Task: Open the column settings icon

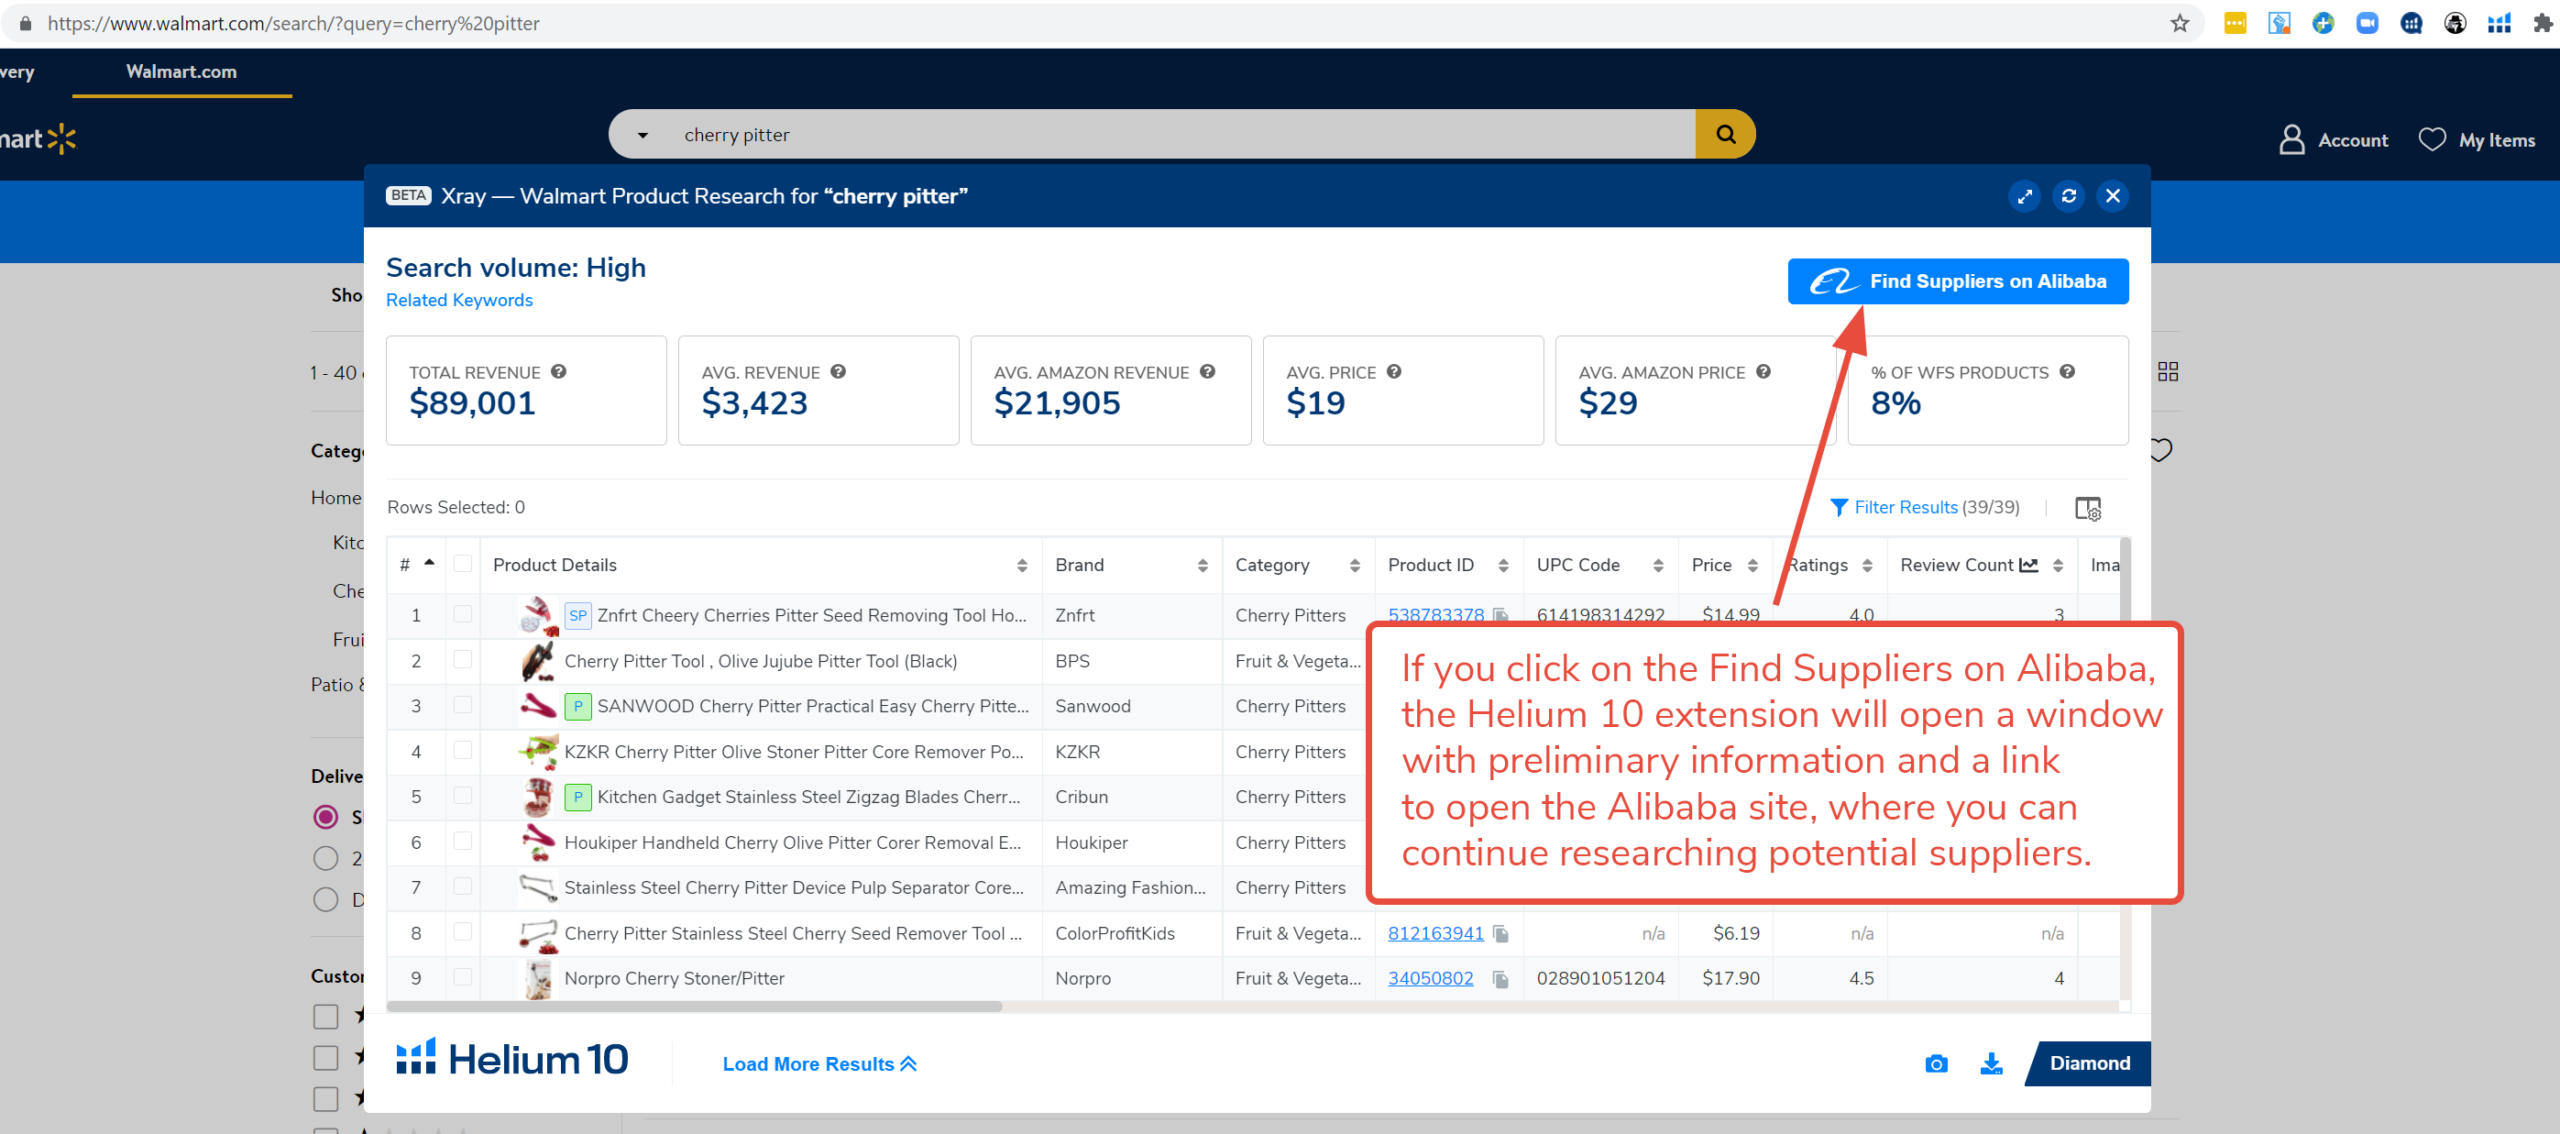Action: click(2088, 508)
